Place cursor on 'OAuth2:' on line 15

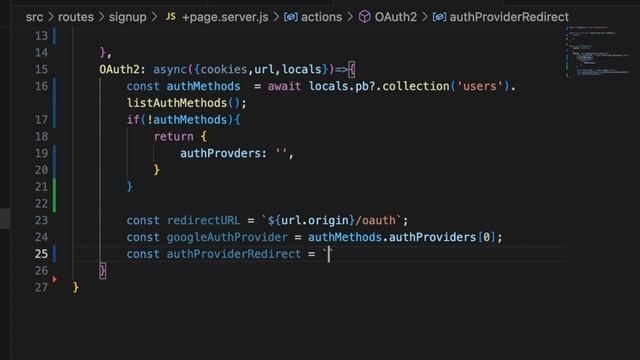[x=122, y=69]
